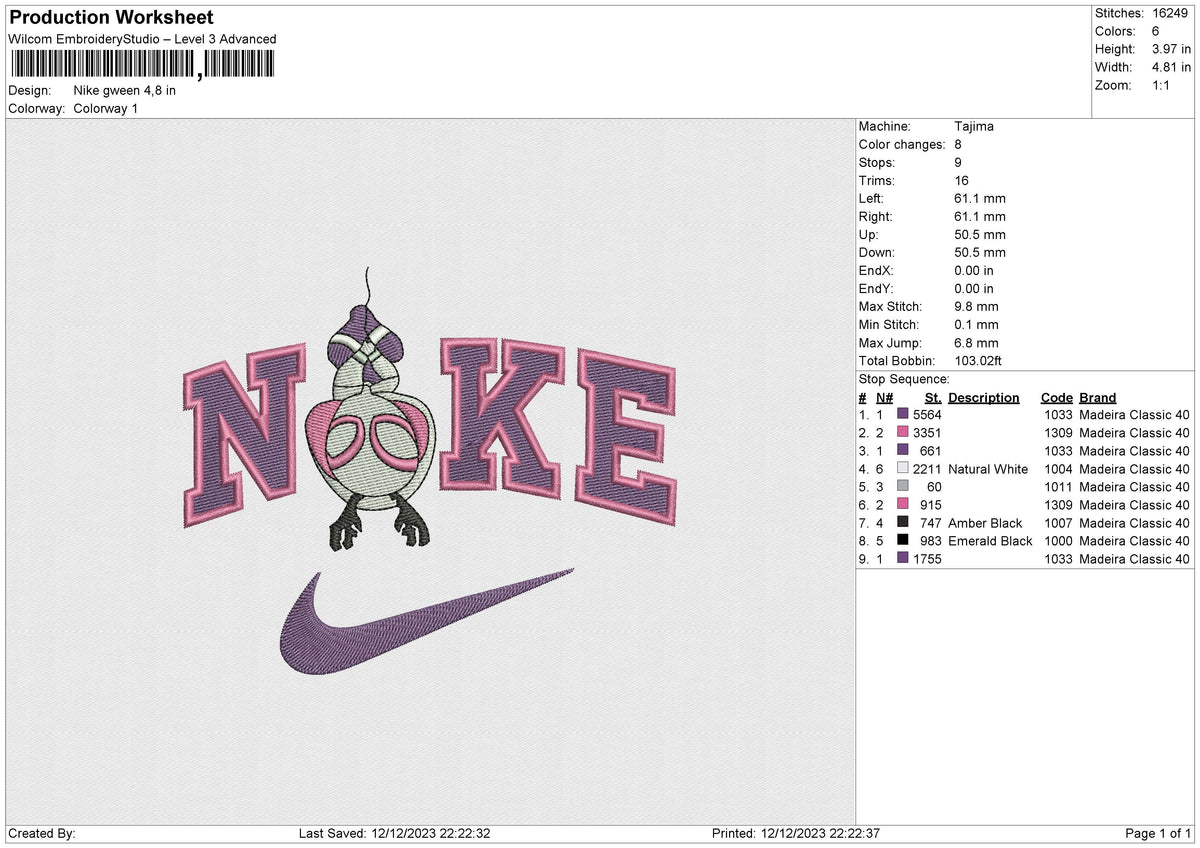Screen dimensions: 1200x848
Task: Click the 'Created By:' footer label
Action: pos(42,834)
